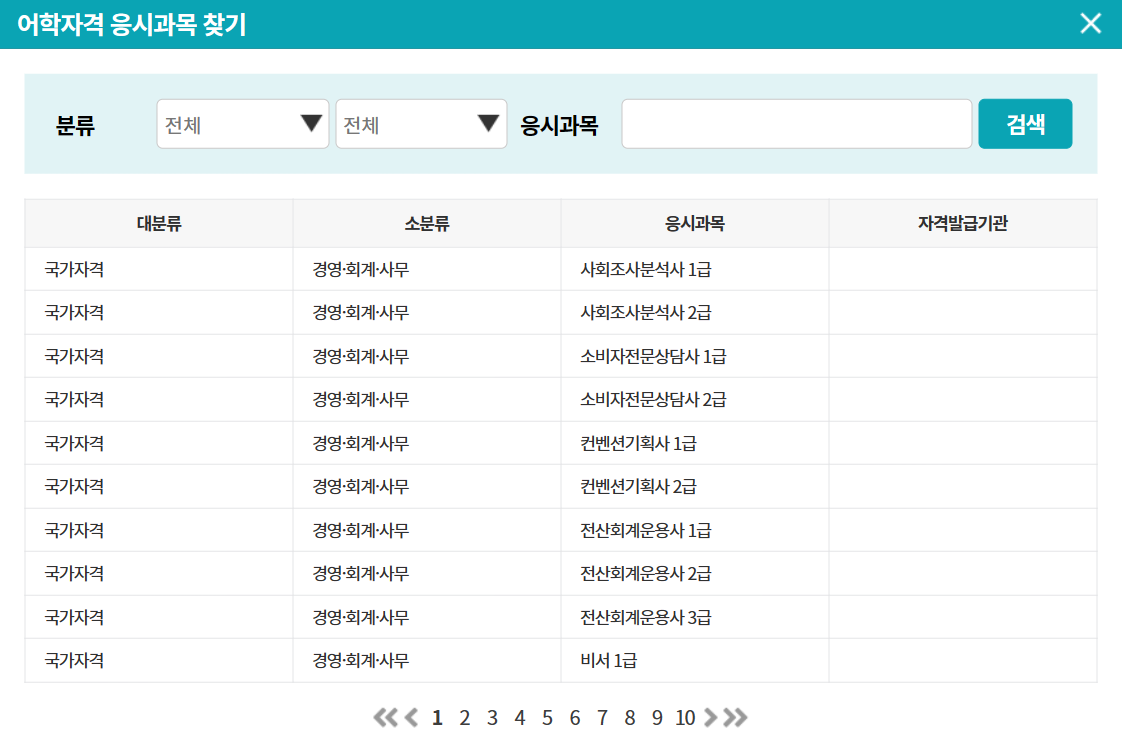This screenshot has width=1122, height=747.
Task: Close the 어학자격 응시과목 찾기 dialog
Action: click(1090, 24)
